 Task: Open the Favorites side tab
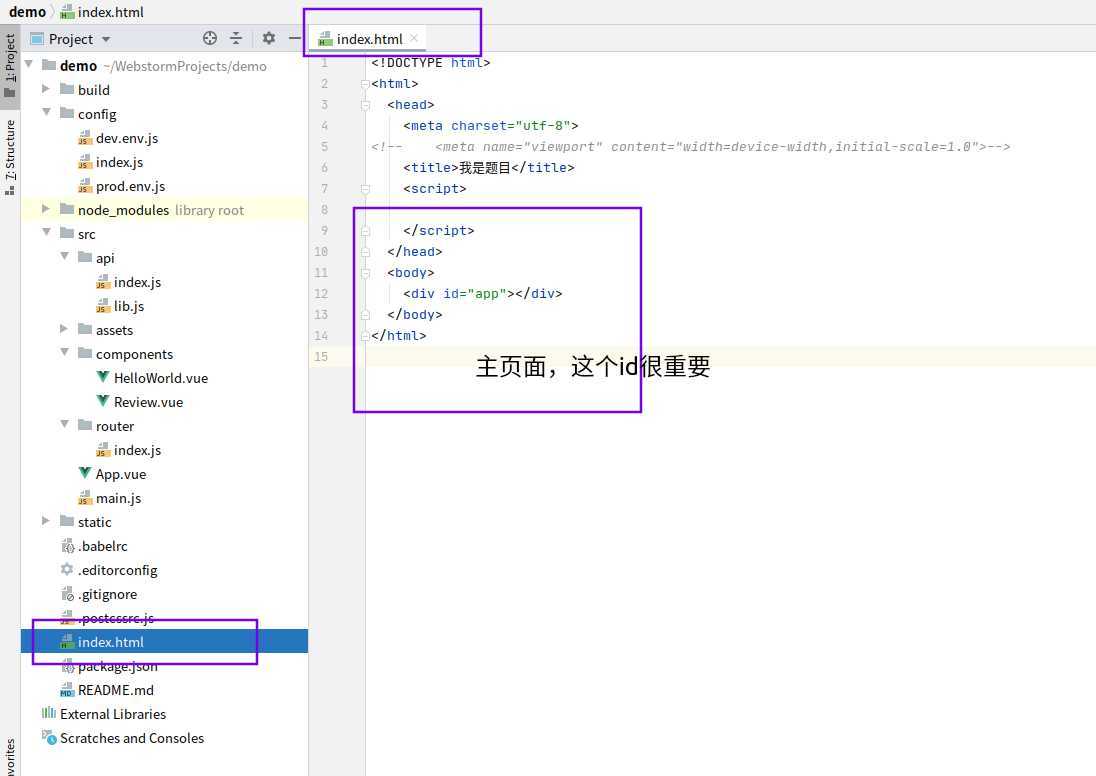coord(10,756)
